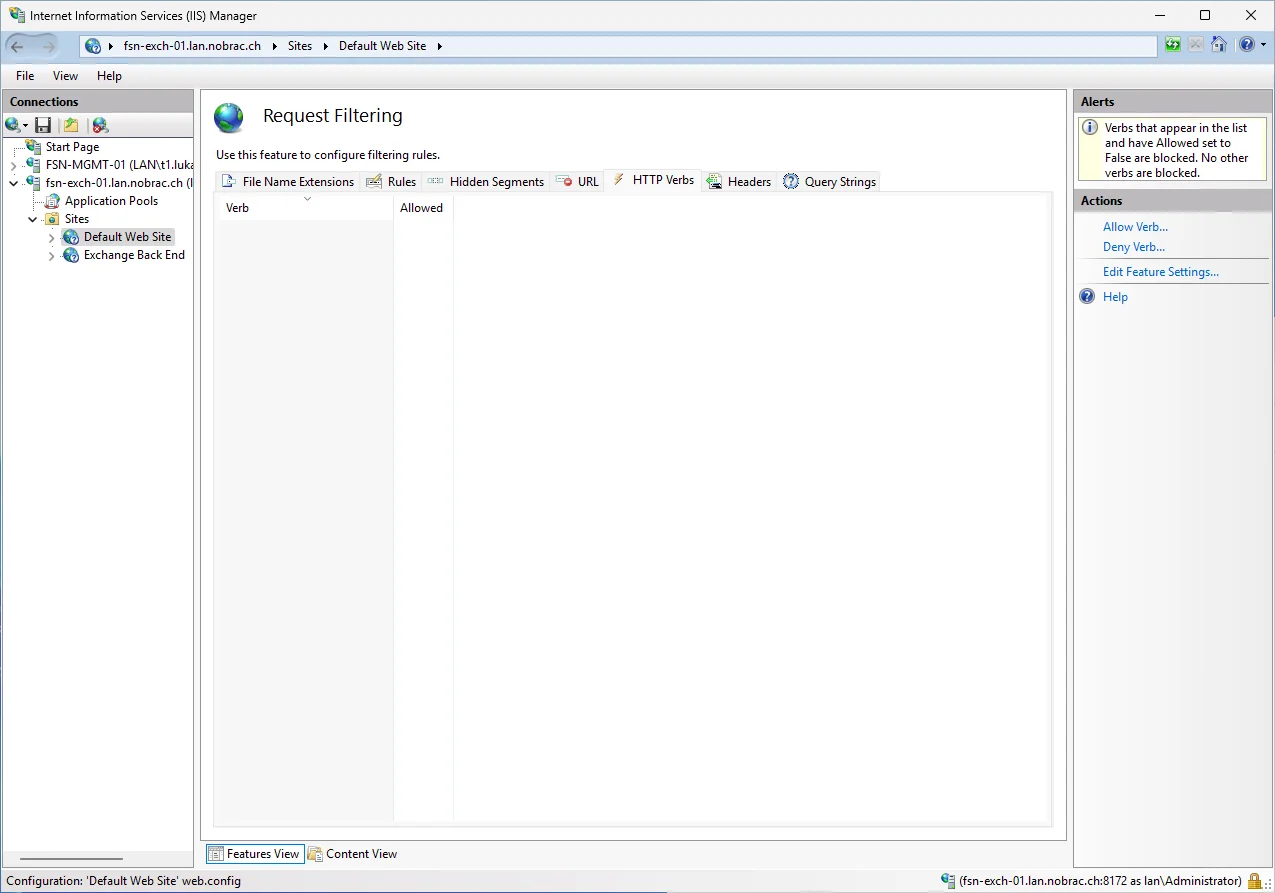Viewport: 1275px width, 893px height.
Task: Click the Delete connection icon in Connections toolbar
Action: tap(100, 125)
